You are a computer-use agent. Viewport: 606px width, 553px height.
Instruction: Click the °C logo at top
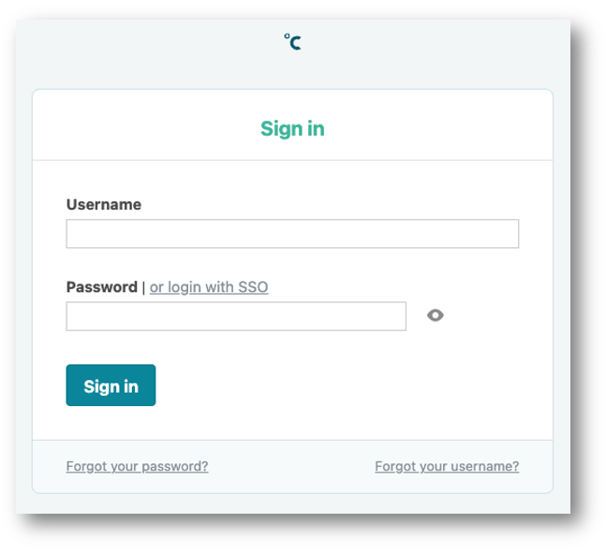[x=293, y=42]
